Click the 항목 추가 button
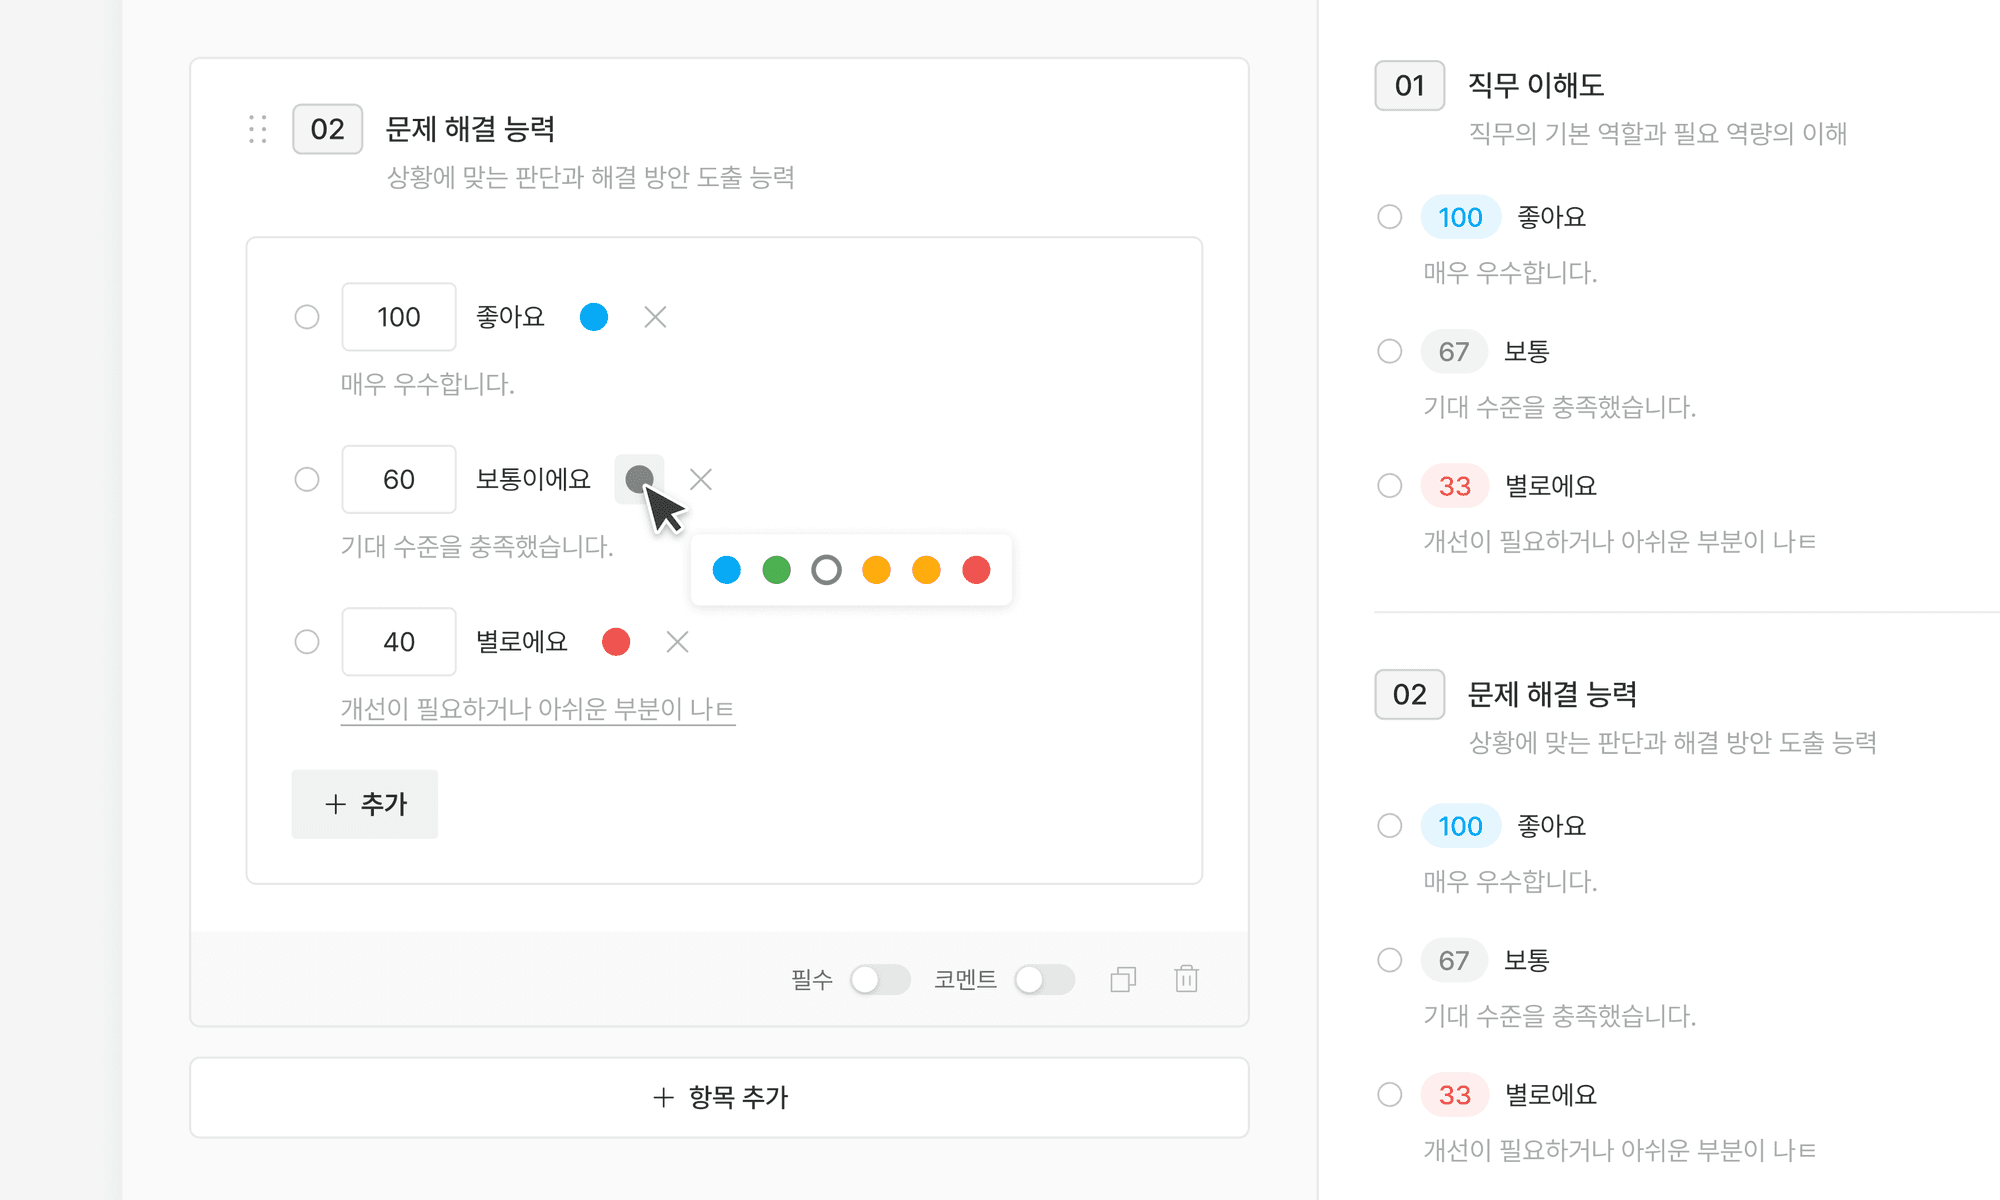 pos(719,1097)
